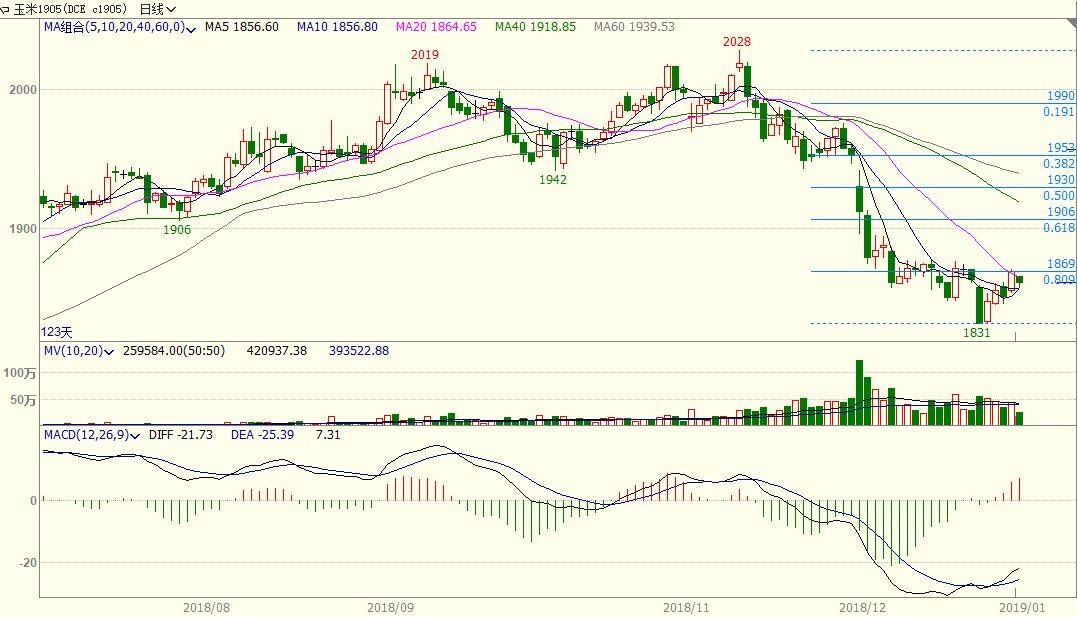Screen dimensions: 1077x617
Task: Click the MACD DIFF -21.73 value
Action: tap(175, 435)
